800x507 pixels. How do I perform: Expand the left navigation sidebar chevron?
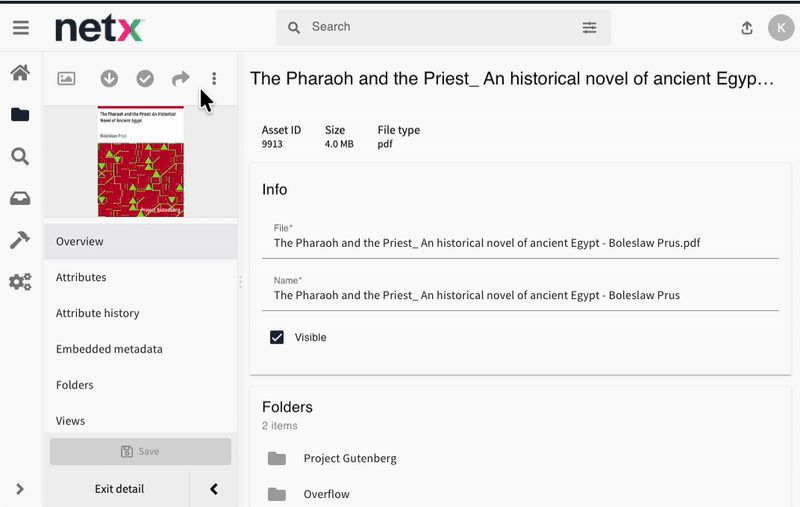pyautogui.click(x=20, y=489)
